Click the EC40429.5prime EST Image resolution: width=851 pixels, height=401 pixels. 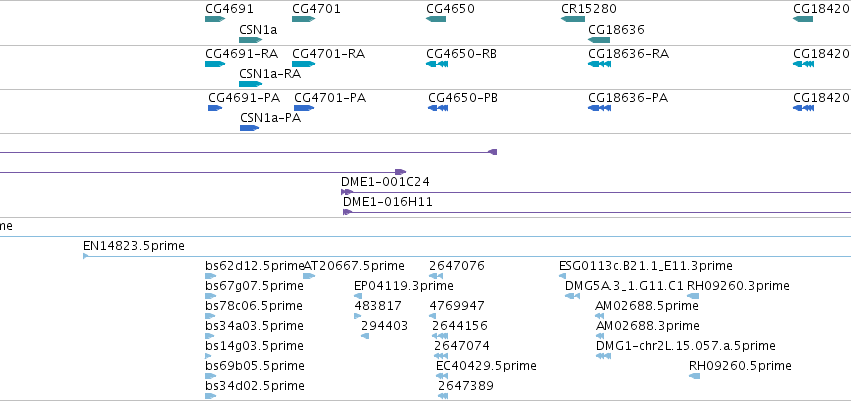tap(440, 377)
